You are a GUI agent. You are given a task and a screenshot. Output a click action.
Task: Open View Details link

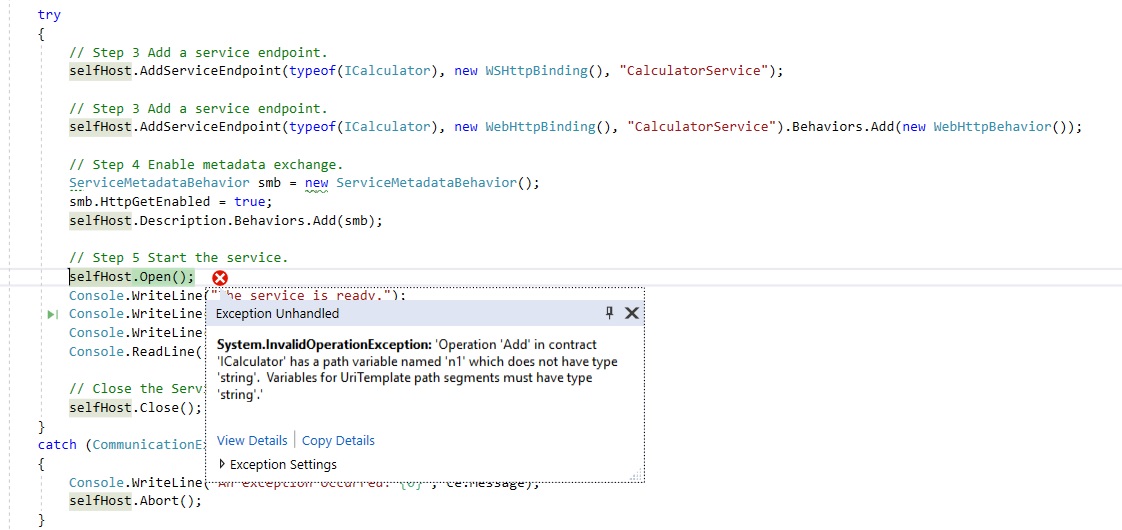[252, 440]
